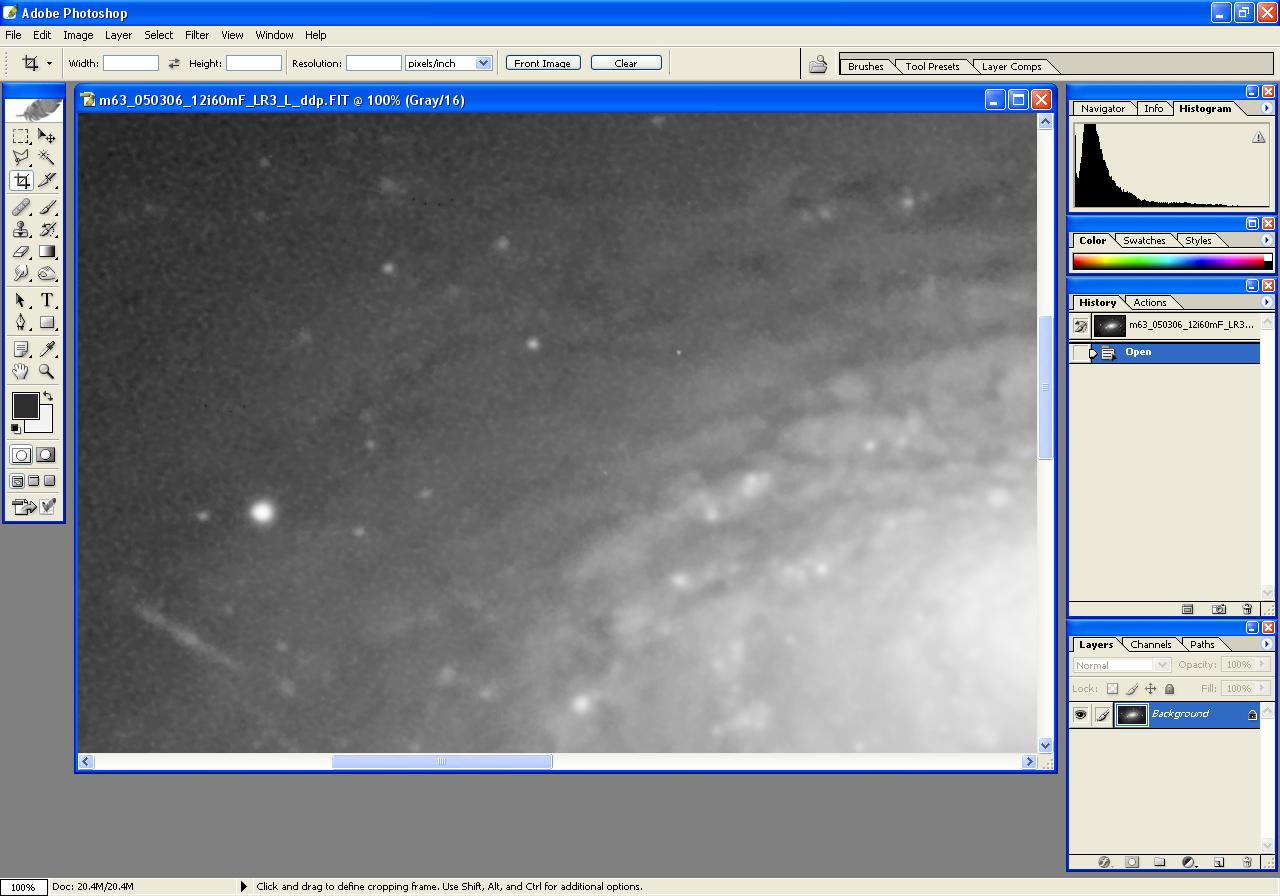Open the Filter menu

point(197,35)
